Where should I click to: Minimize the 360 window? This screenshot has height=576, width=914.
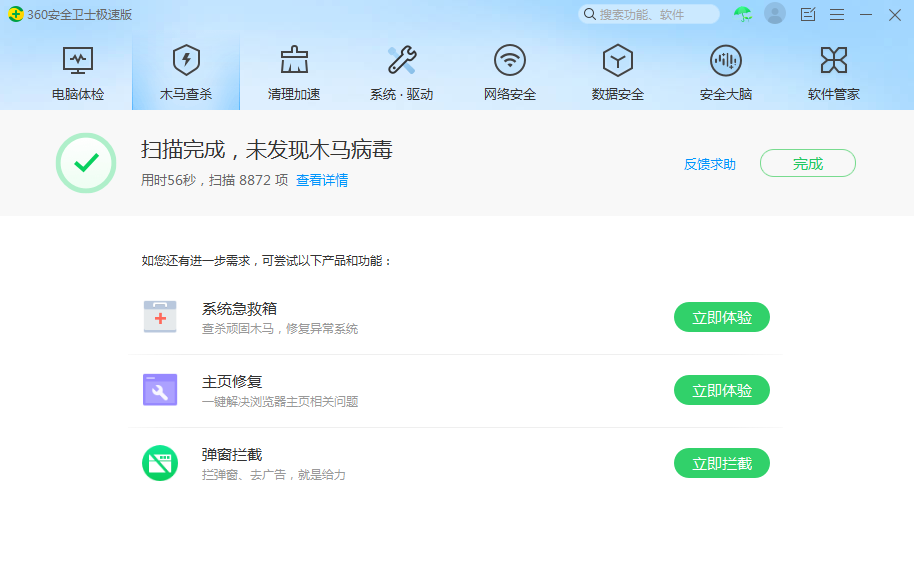coord(866,15)
